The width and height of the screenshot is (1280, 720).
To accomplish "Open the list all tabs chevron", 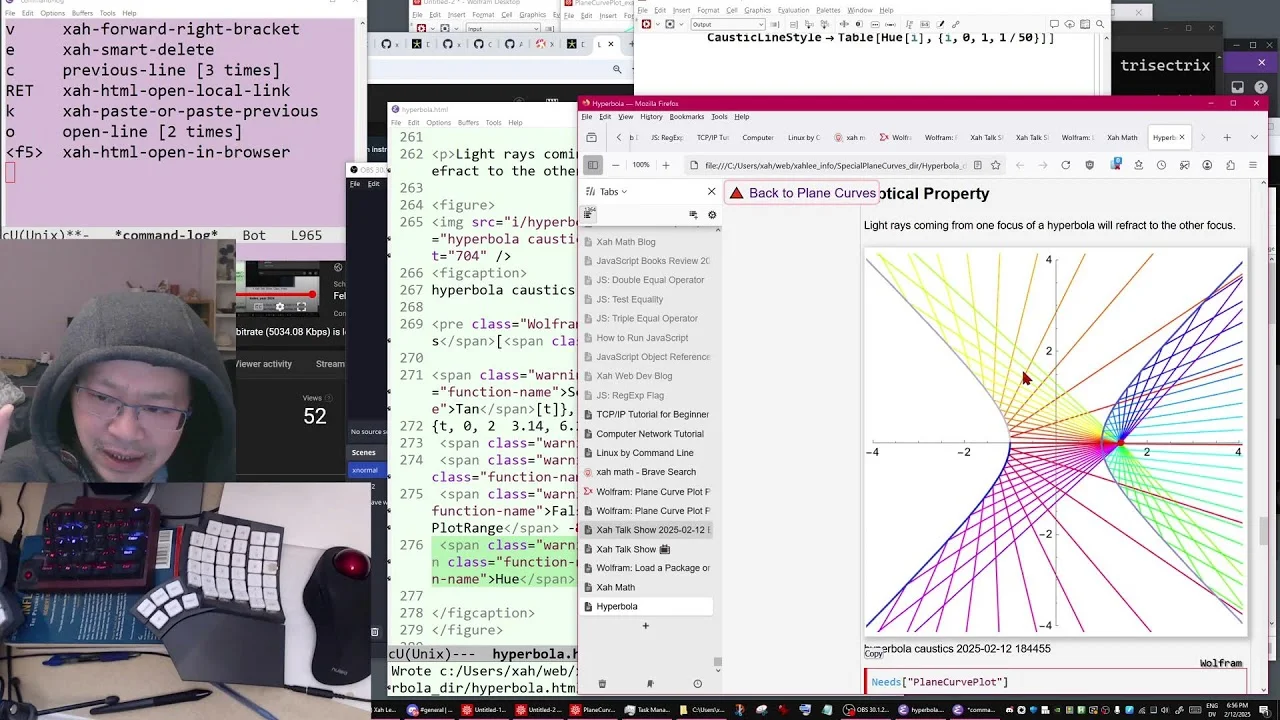I will pyautogui.click(x=1254, y=137).
